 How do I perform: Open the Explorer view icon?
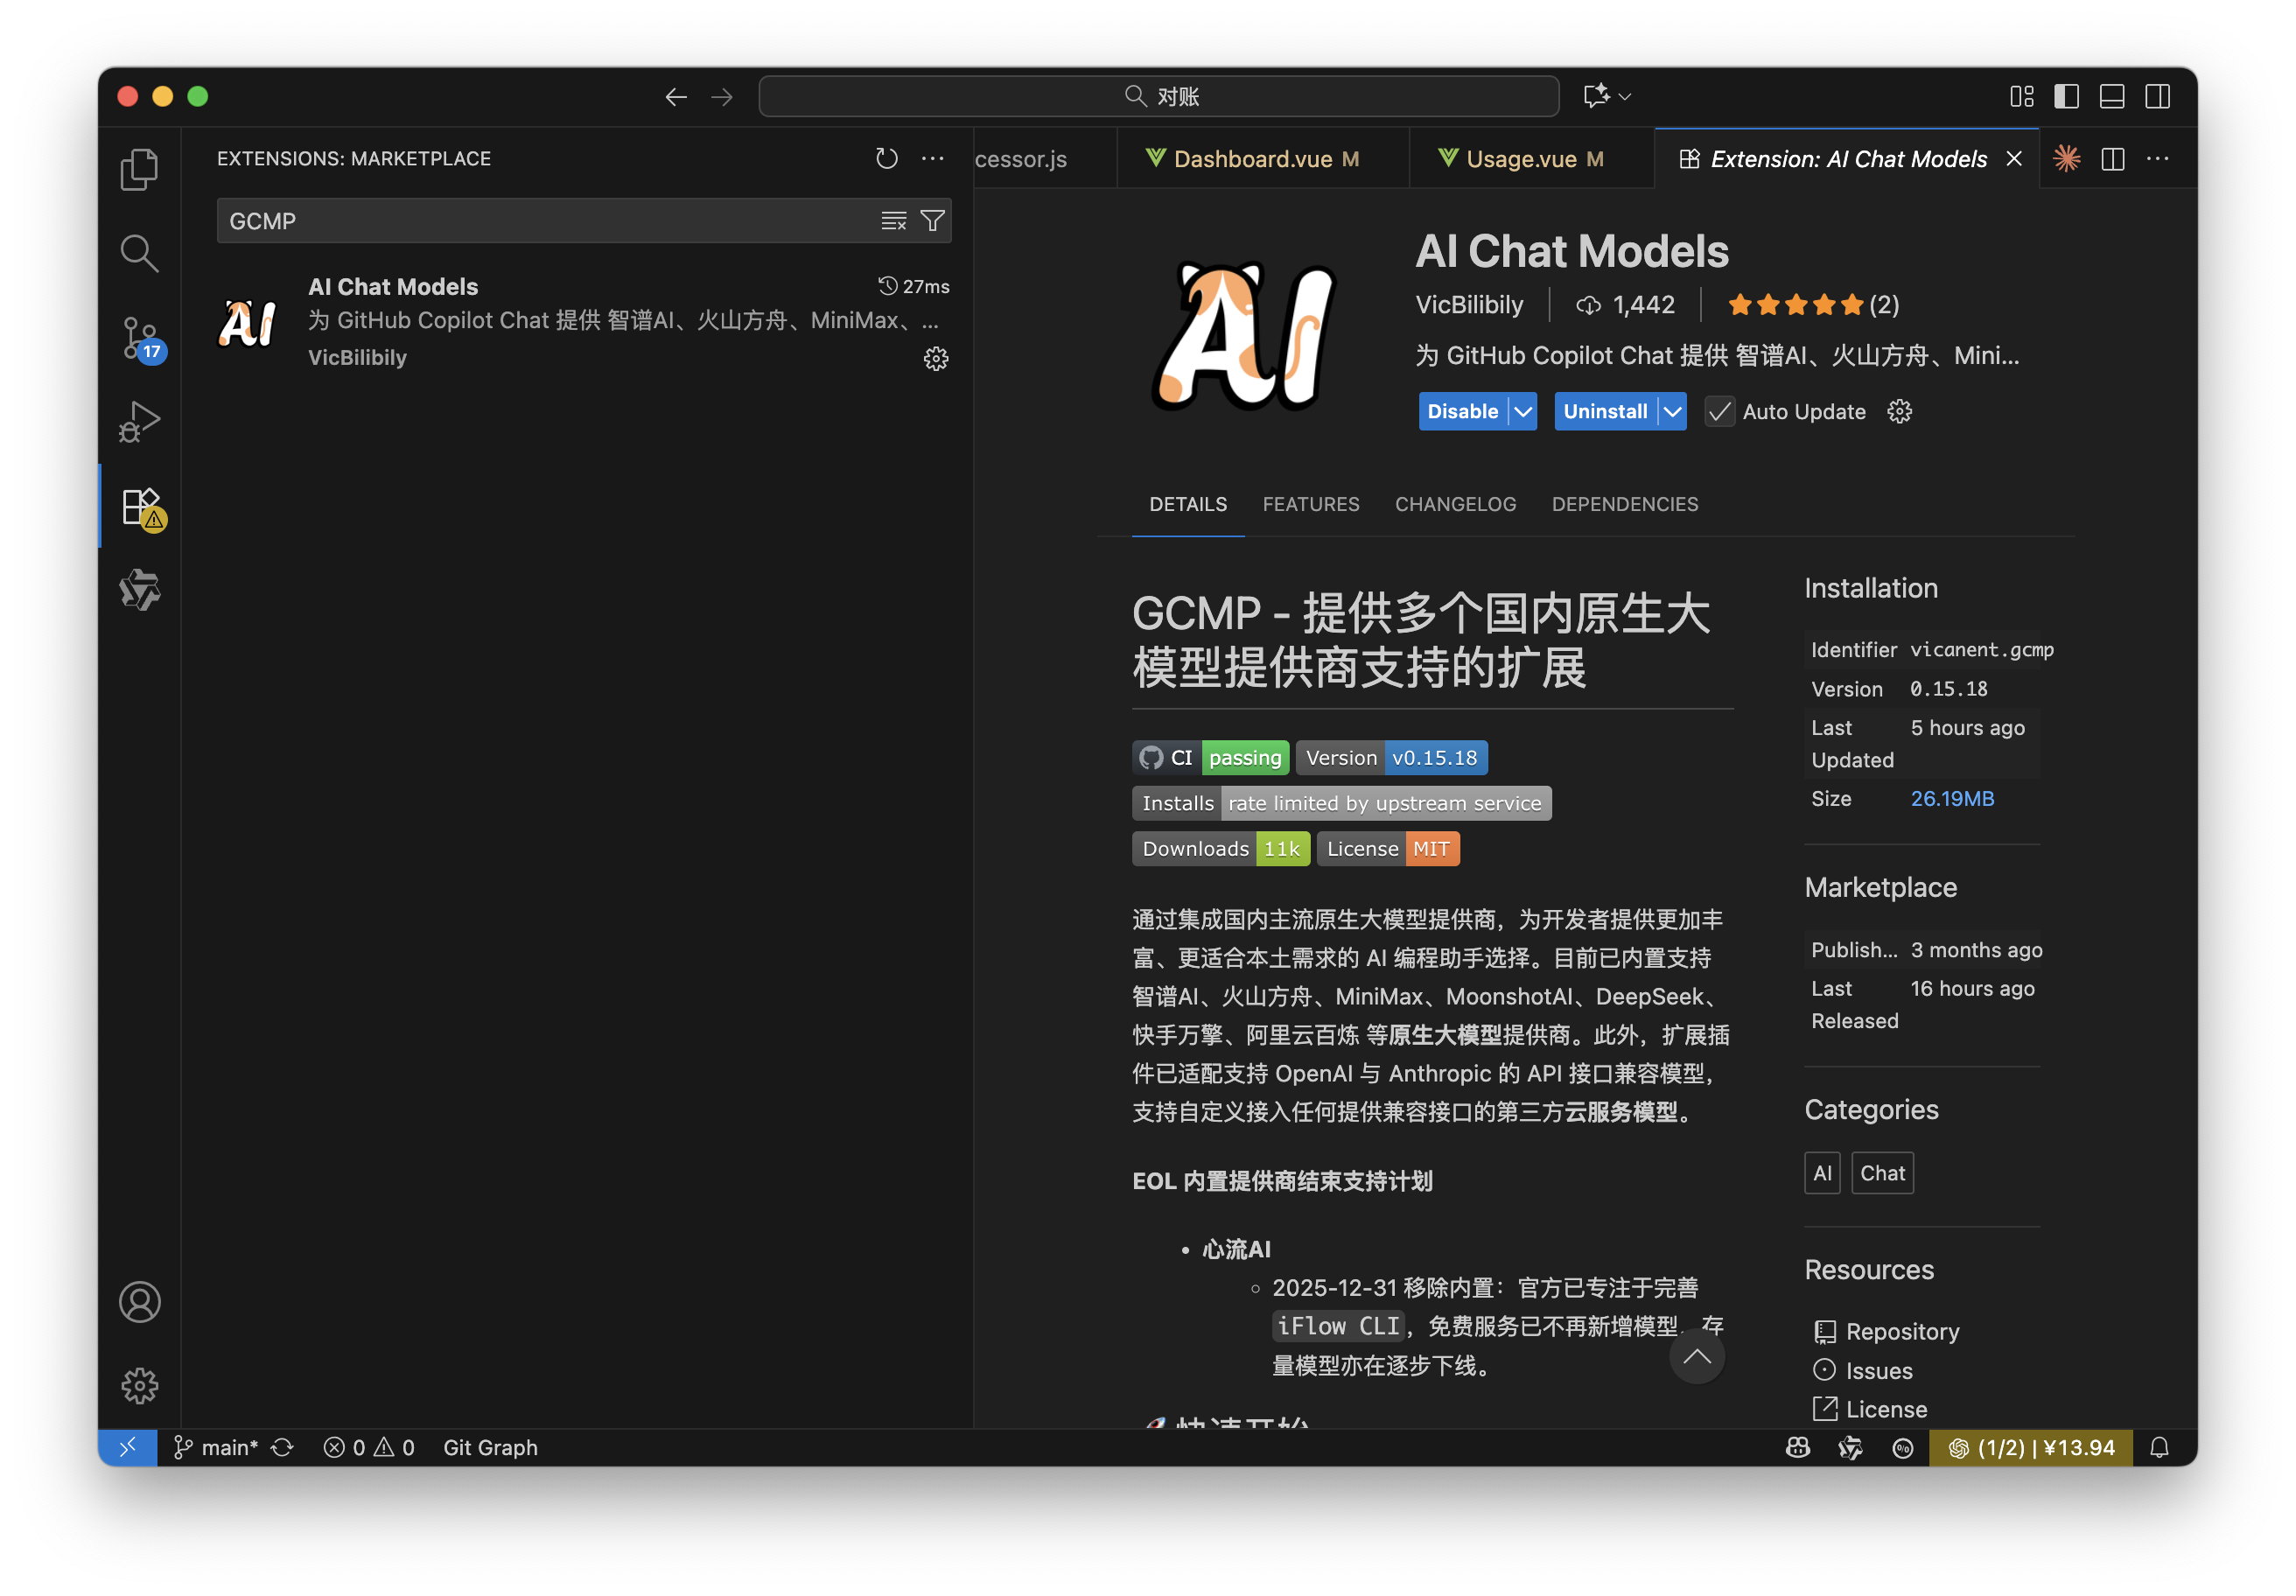(x=139, y=169)
